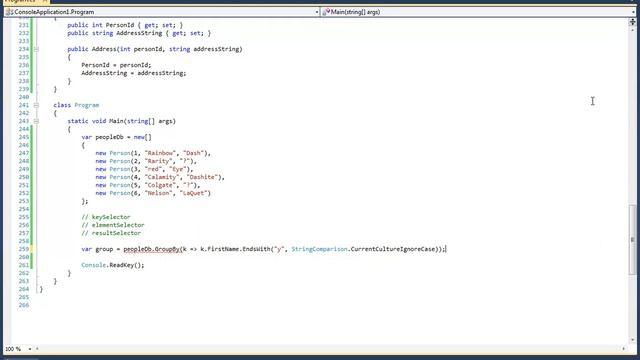Collapse the class Program outlining box

coord(36,105)
